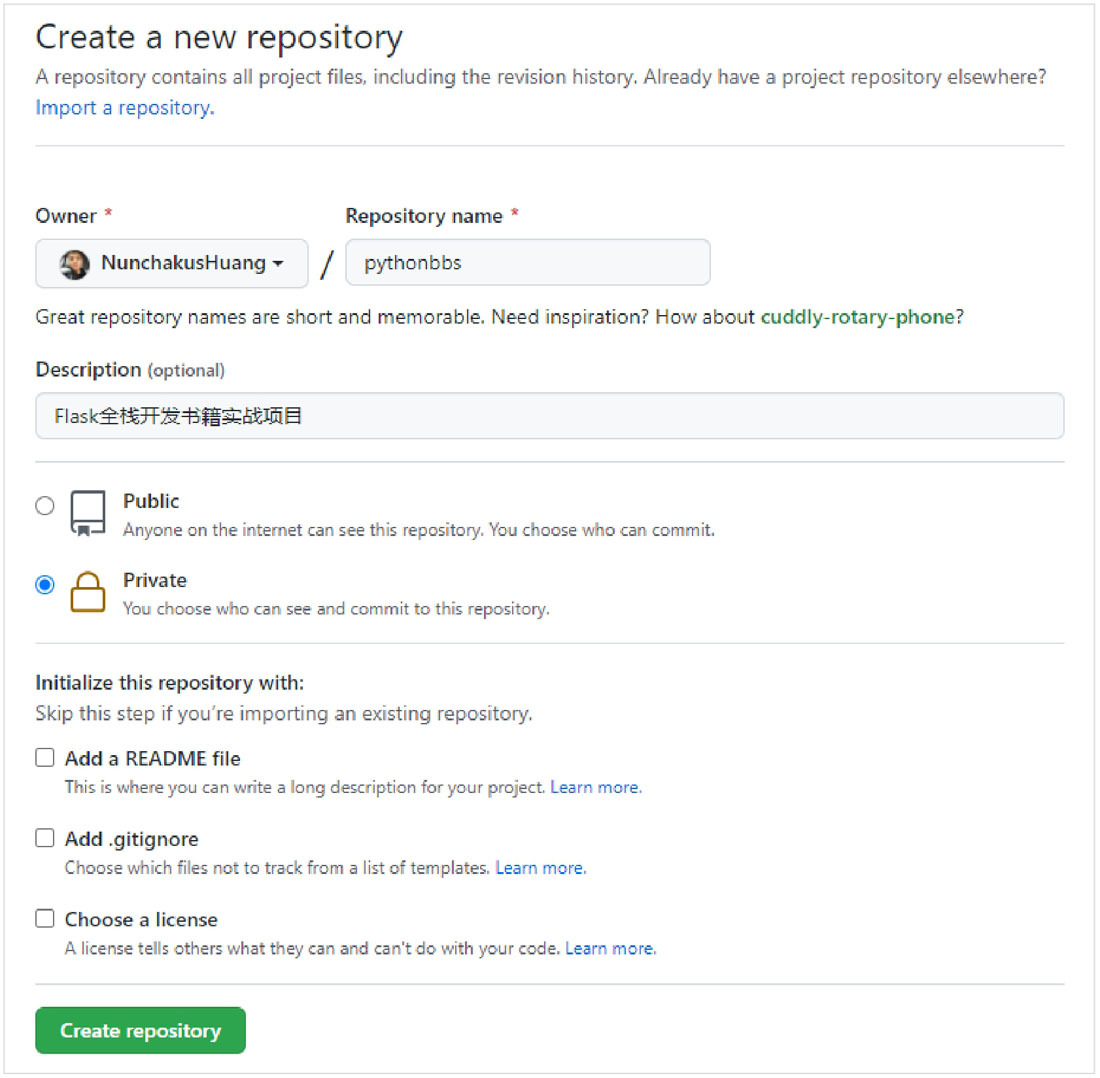Open Learn more link for README file

coord(596,788)
